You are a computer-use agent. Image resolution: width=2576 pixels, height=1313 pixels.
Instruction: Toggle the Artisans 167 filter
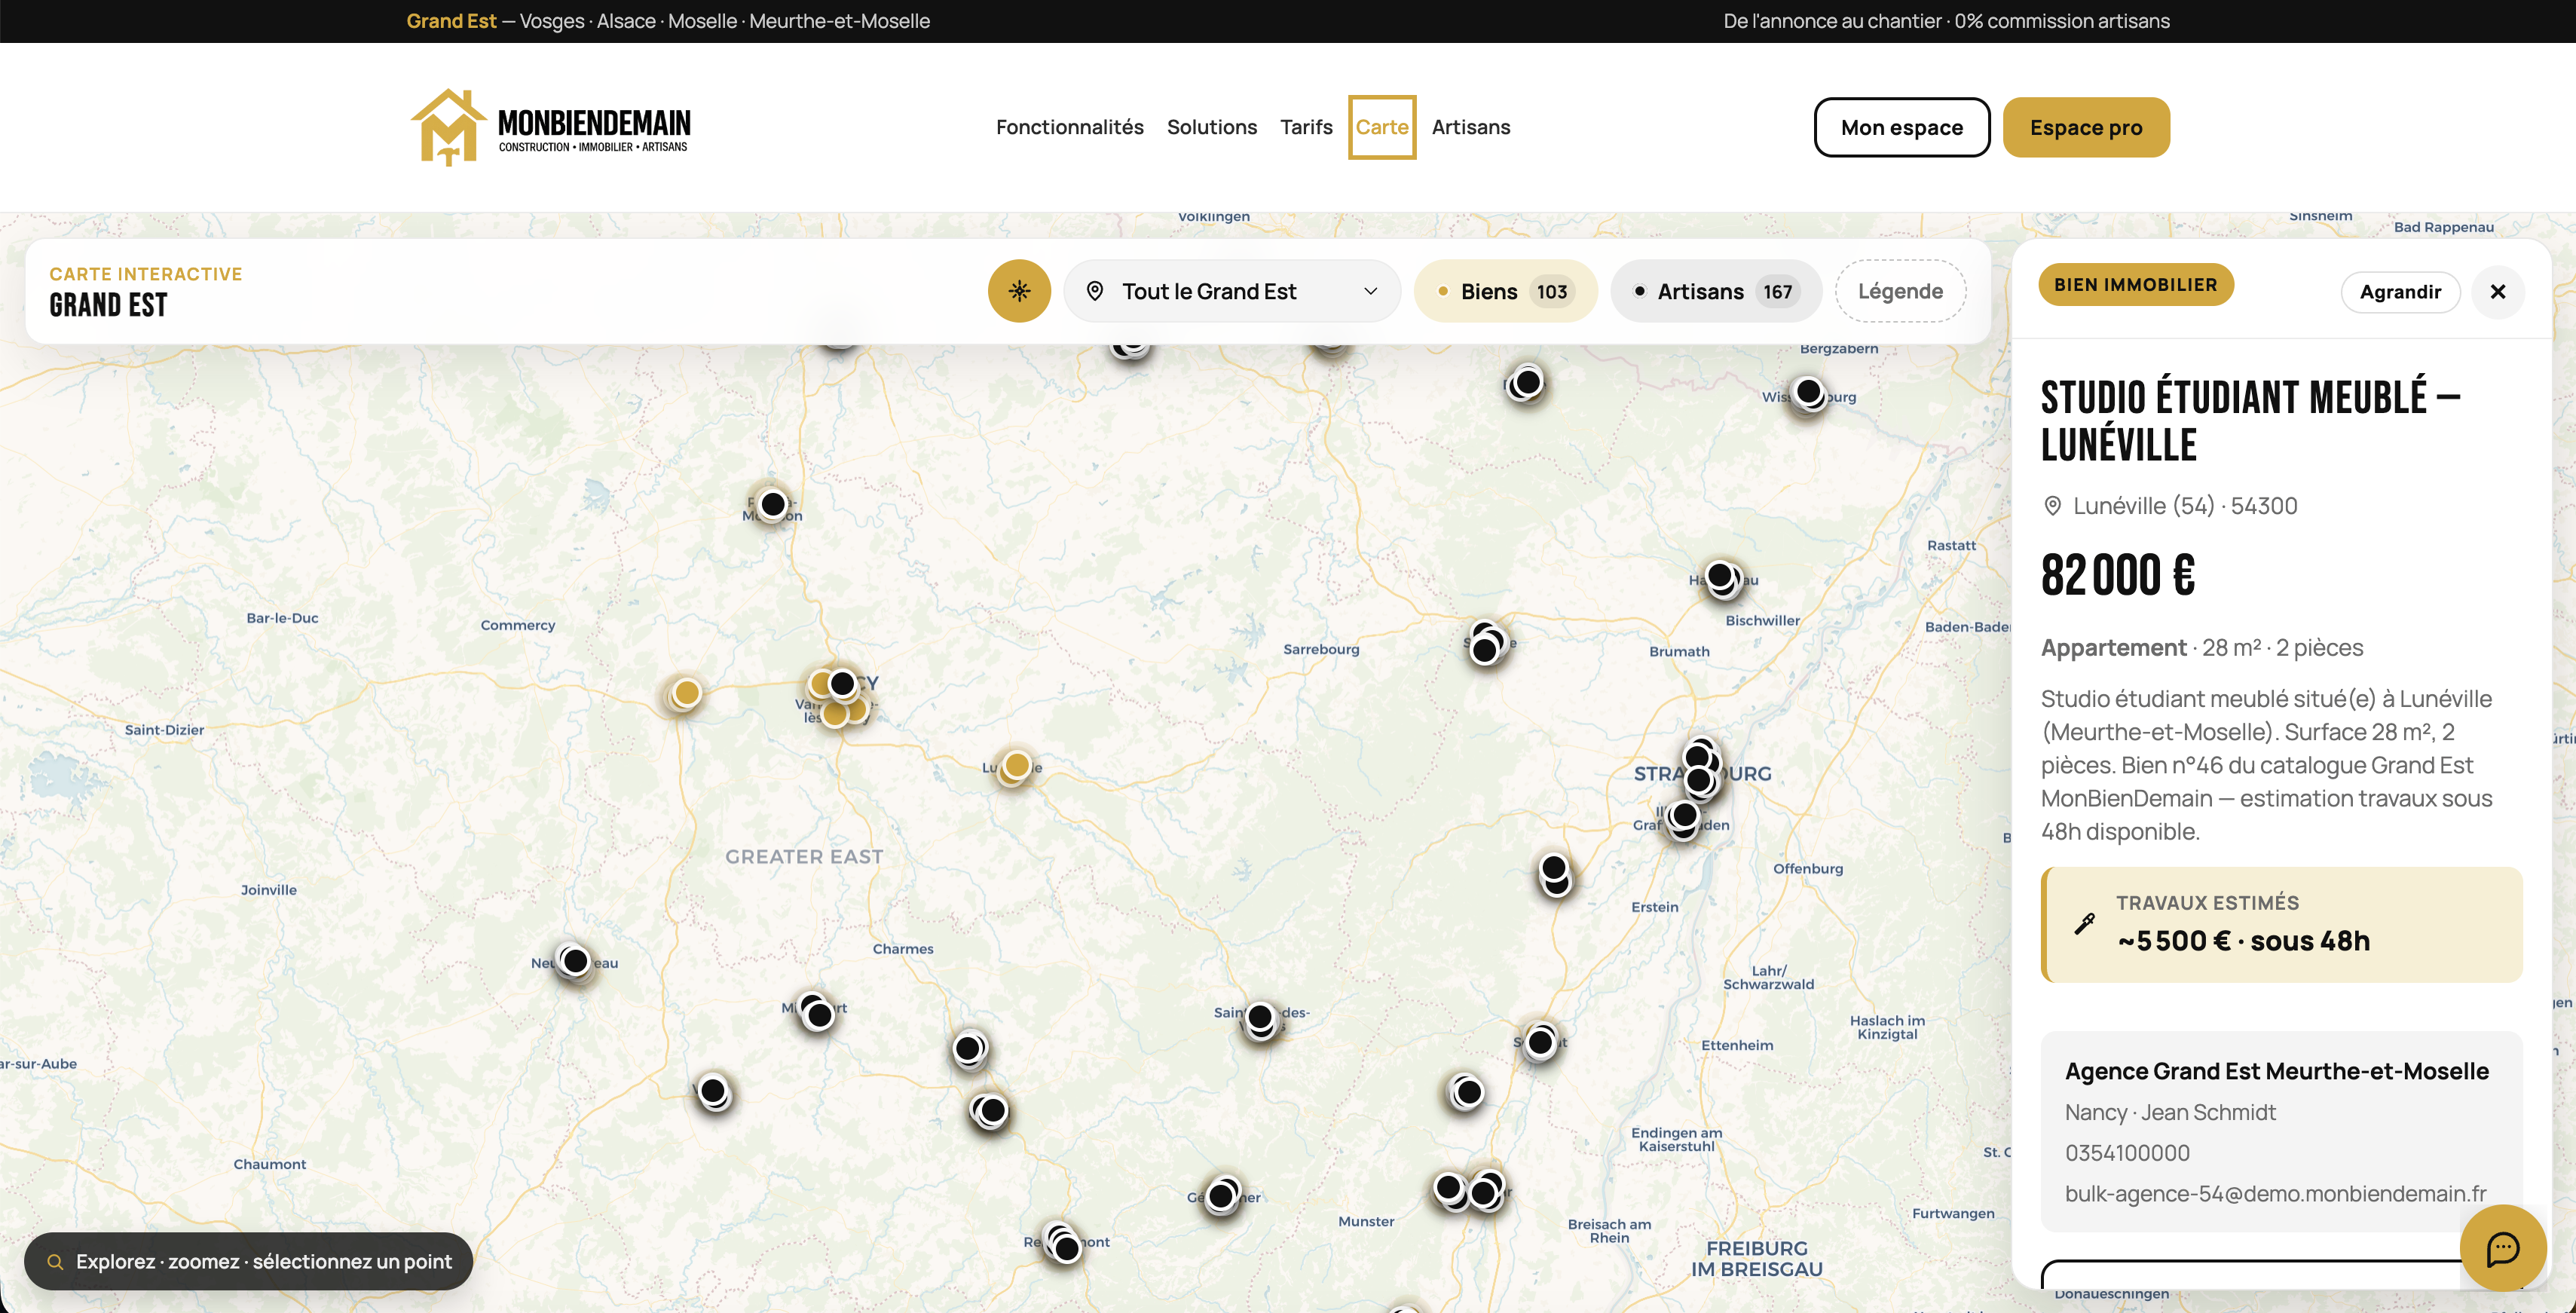[x=1716, y=291]
